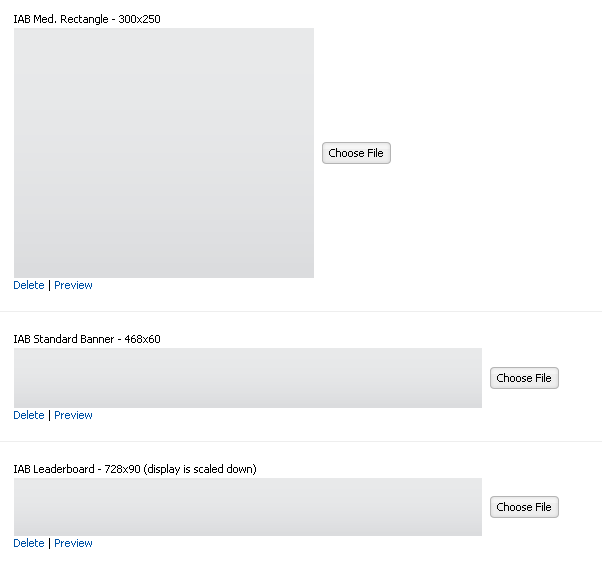Preview the IAB Standard Banner ad
602x567 pixels.
click(73, 415)
